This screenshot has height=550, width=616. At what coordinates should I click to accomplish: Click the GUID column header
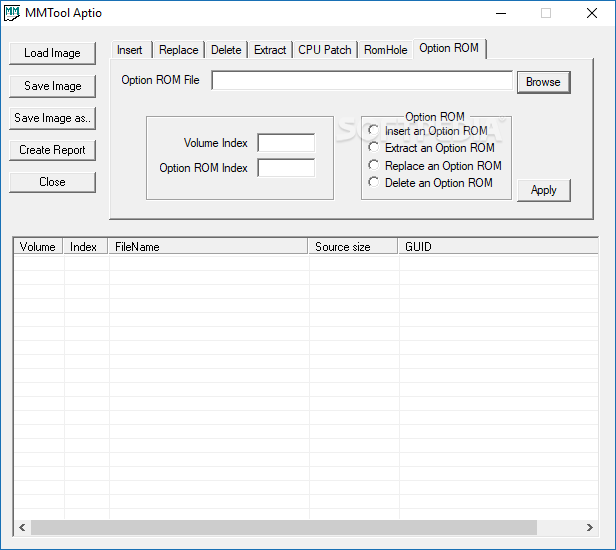coord(498,247)
